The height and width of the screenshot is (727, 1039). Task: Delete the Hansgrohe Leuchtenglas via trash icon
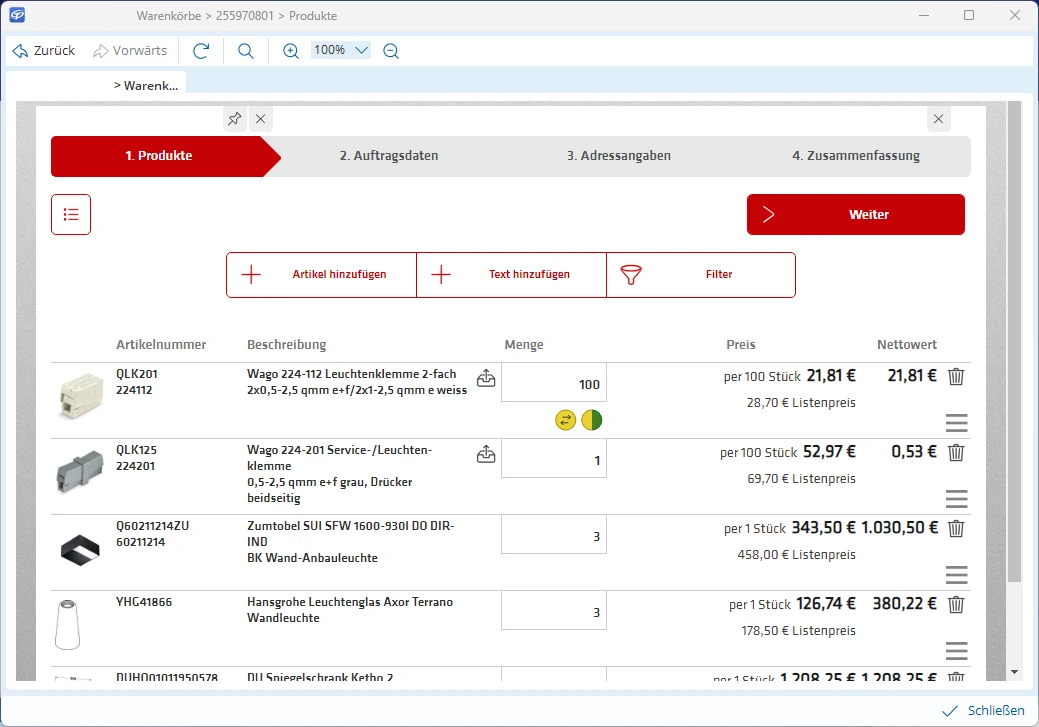956,604
